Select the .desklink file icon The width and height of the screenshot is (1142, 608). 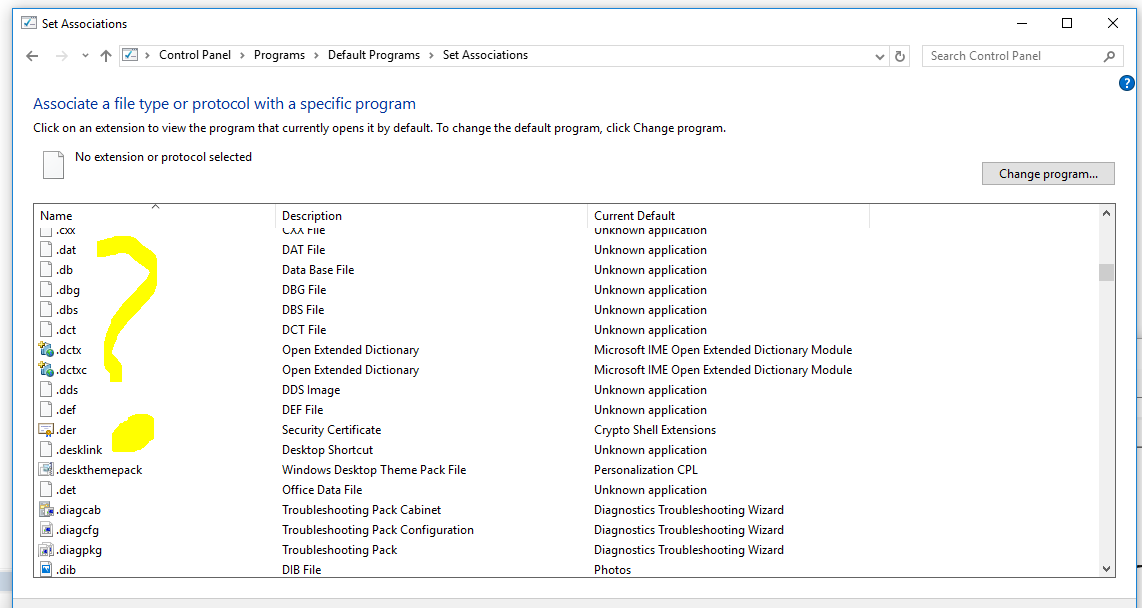(47, 450)
